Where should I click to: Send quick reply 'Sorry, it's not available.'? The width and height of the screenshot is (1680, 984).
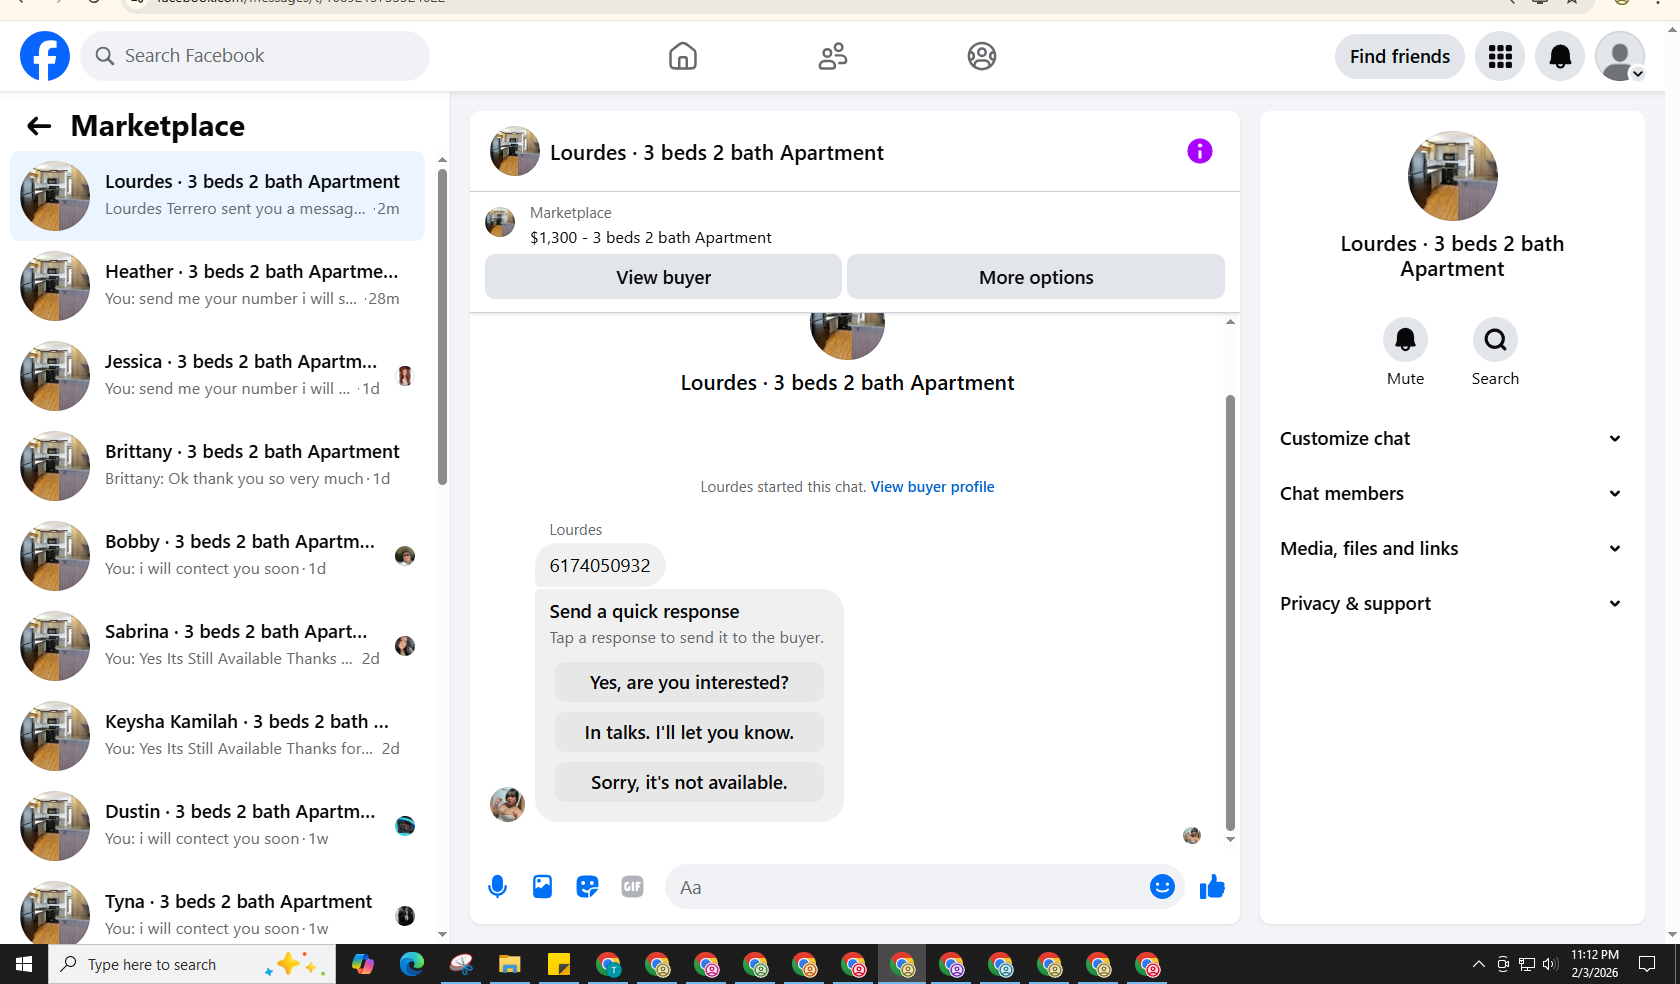pyautogui.click(x=689, y=782)
